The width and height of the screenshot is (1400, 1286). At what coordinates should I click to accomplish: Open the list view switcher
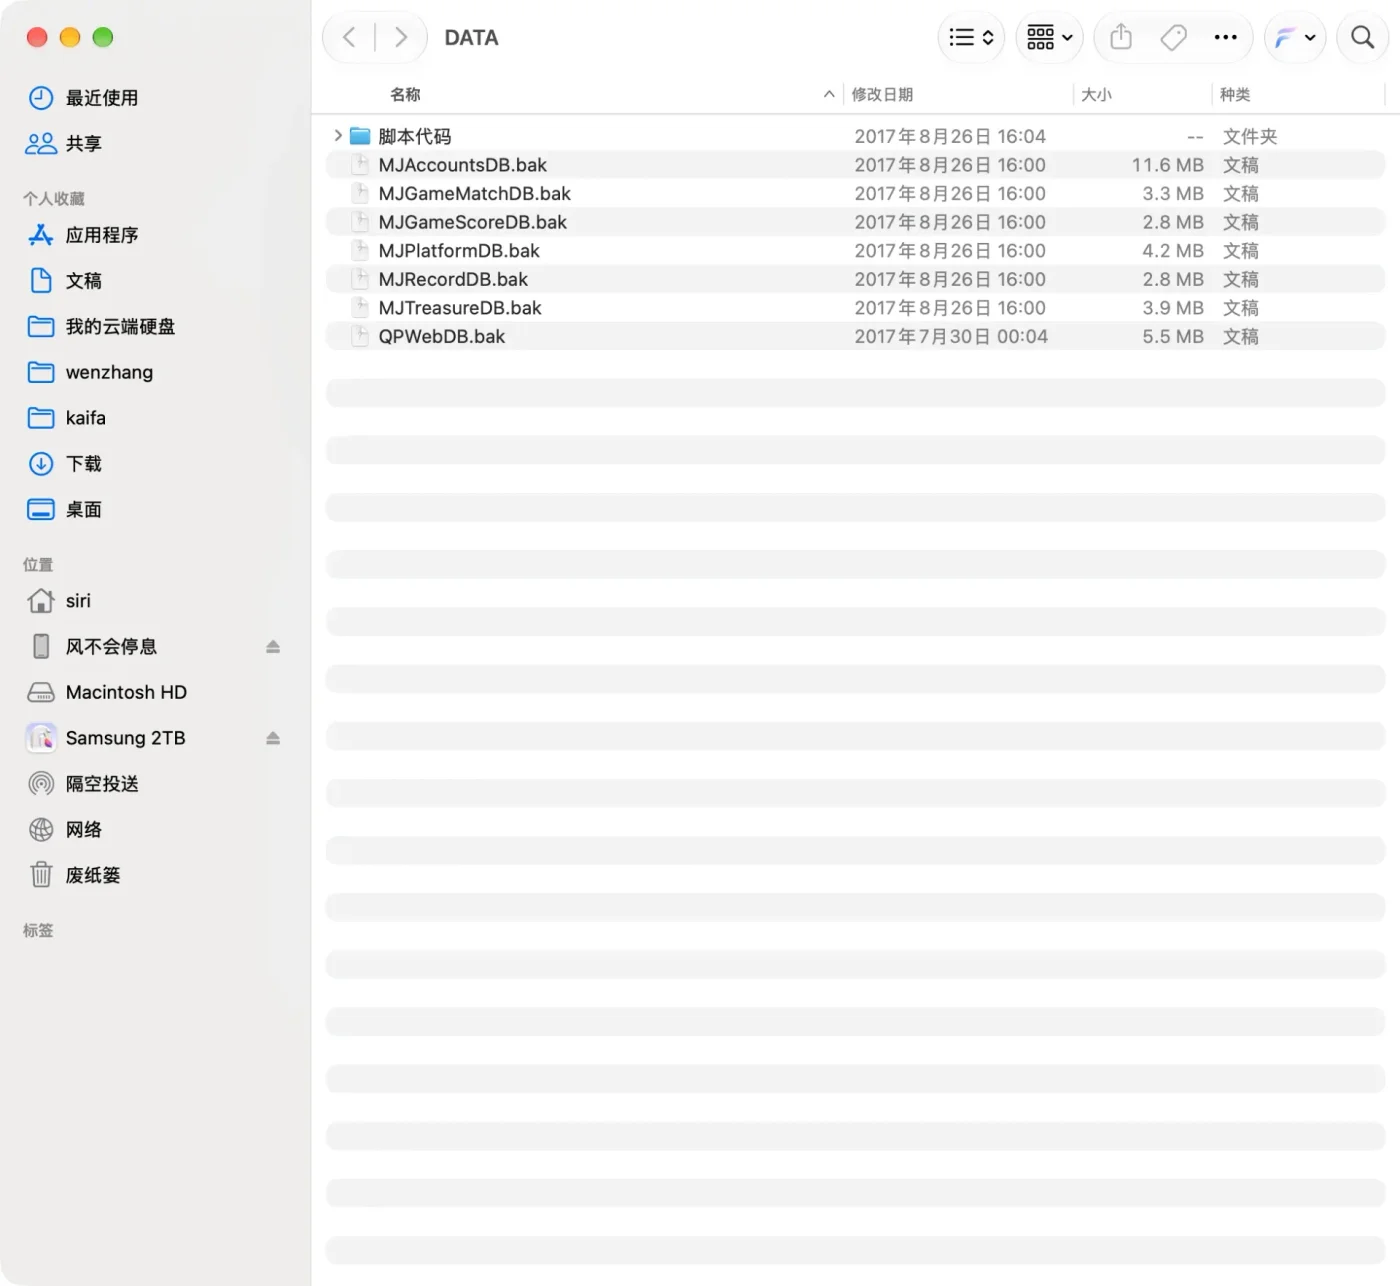coord(971,38)
